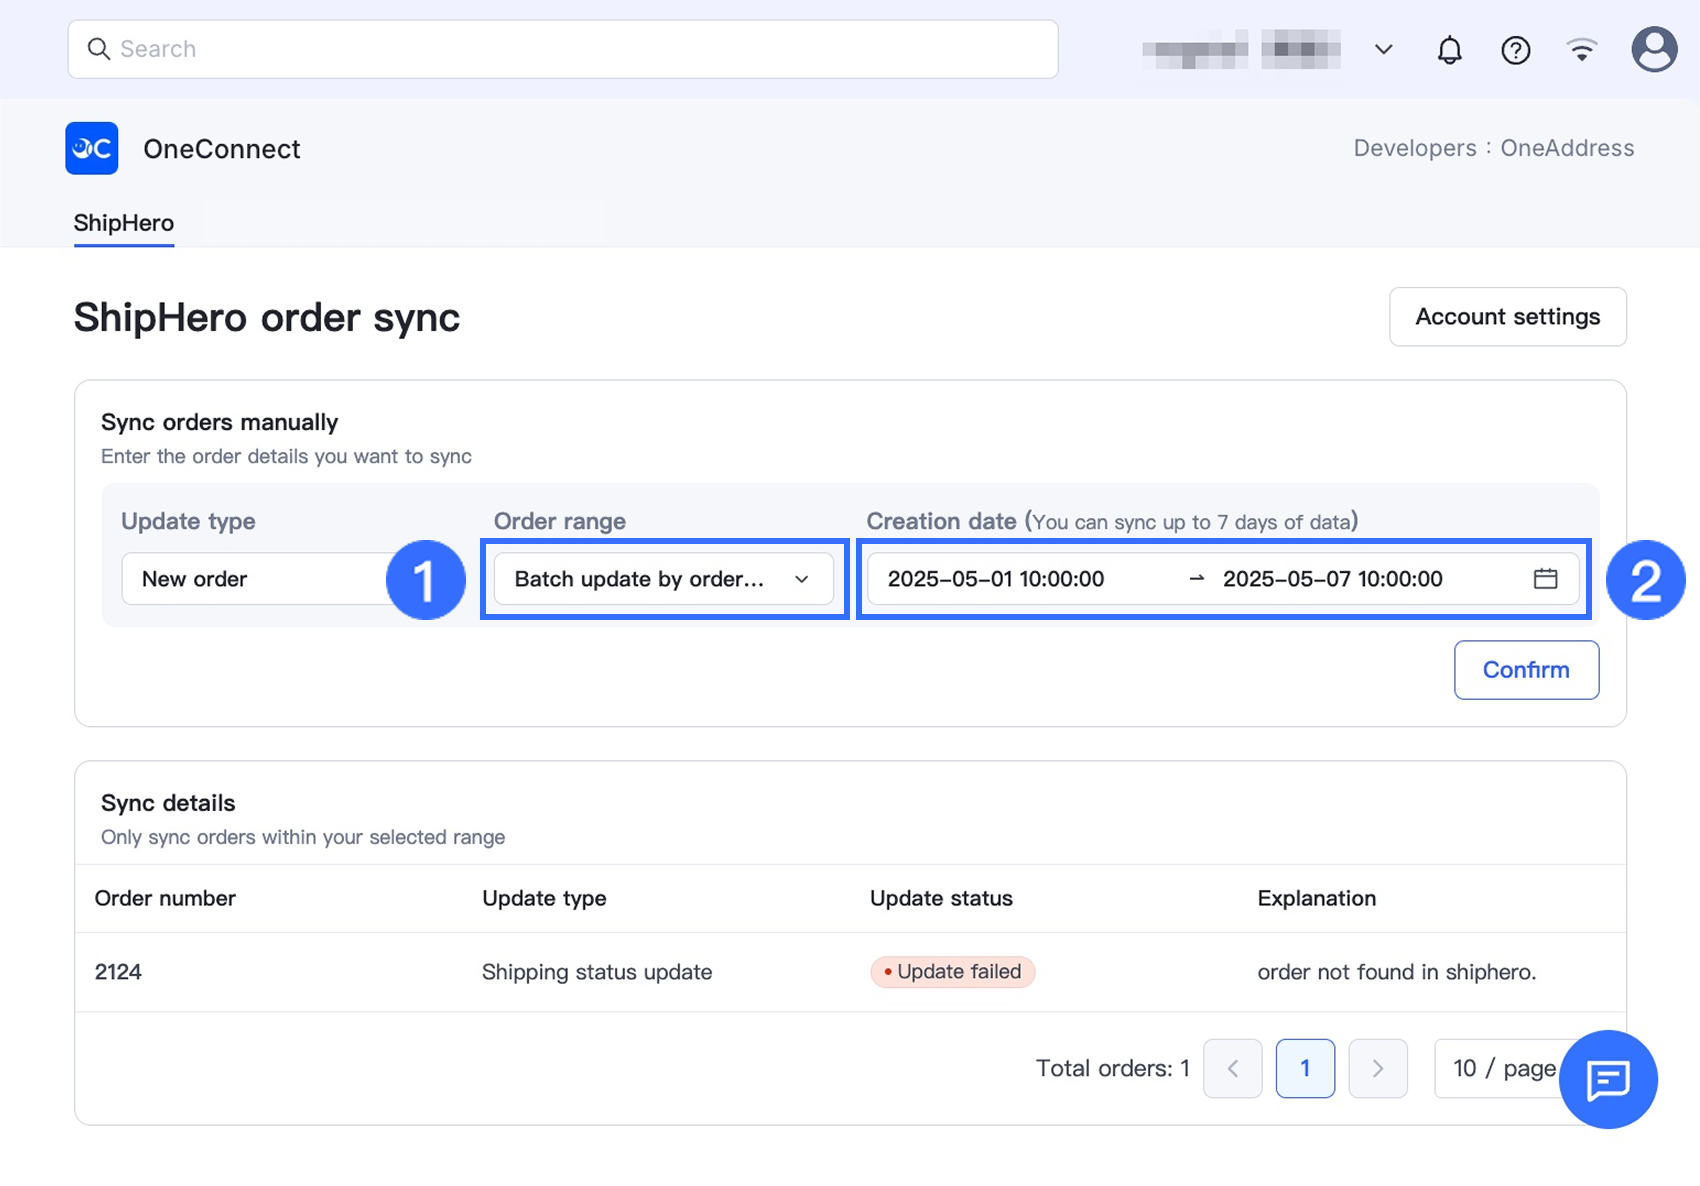Open Account settings
1700x1186 pixels.
pyautogui.click(x=1507, y=317)
